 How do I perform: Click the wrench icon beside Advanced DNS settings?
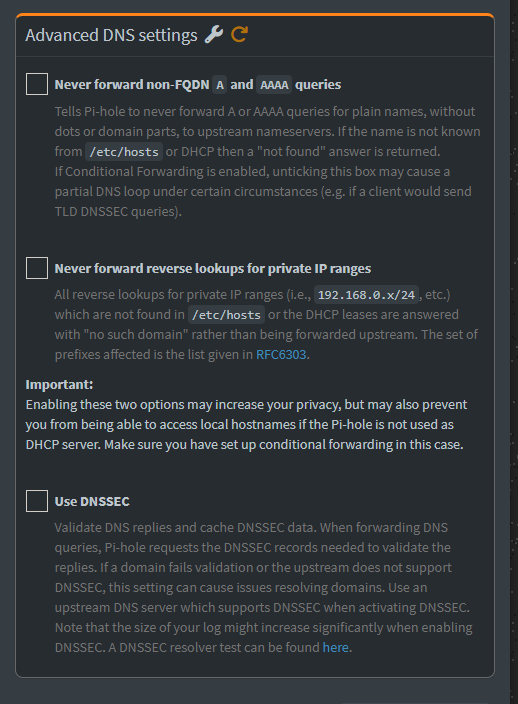(x=214, y=35)
